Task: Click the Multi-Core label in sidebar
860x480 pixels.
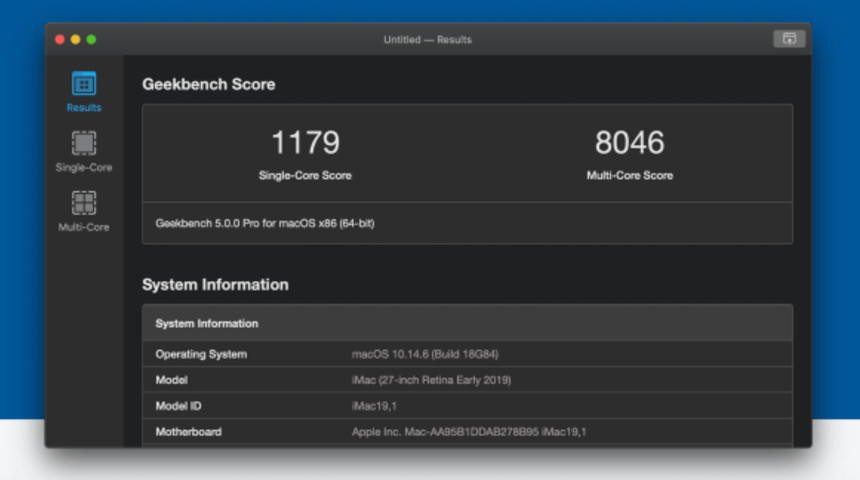Action: click(x=84, y=227)
